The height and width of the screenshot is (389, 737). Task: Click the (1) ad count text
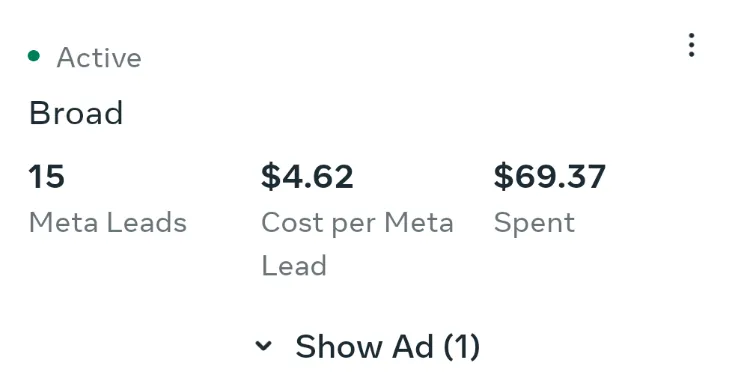pyautogui.click(x=462, y=347)
